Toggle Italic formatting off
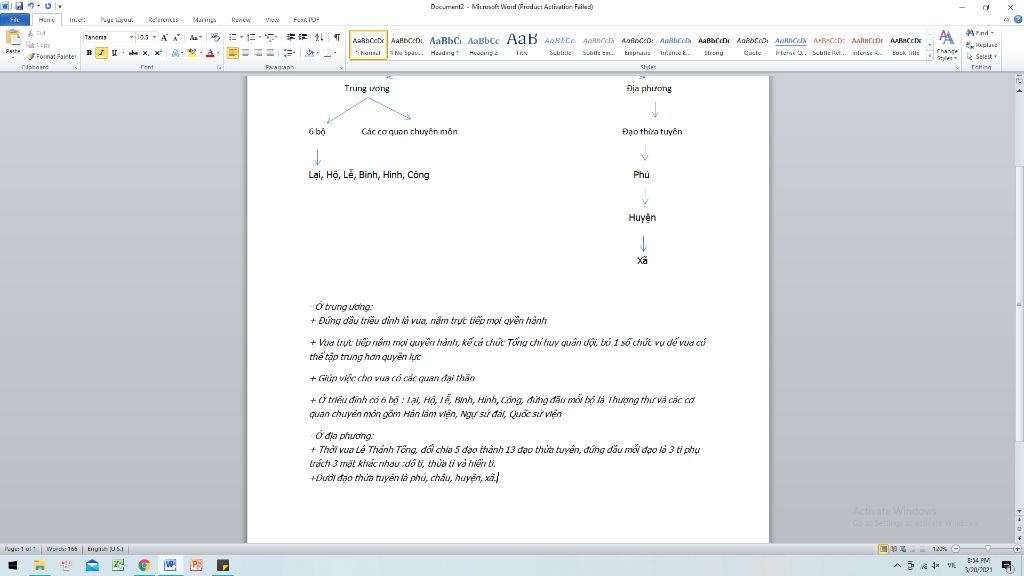 point(102,53)
